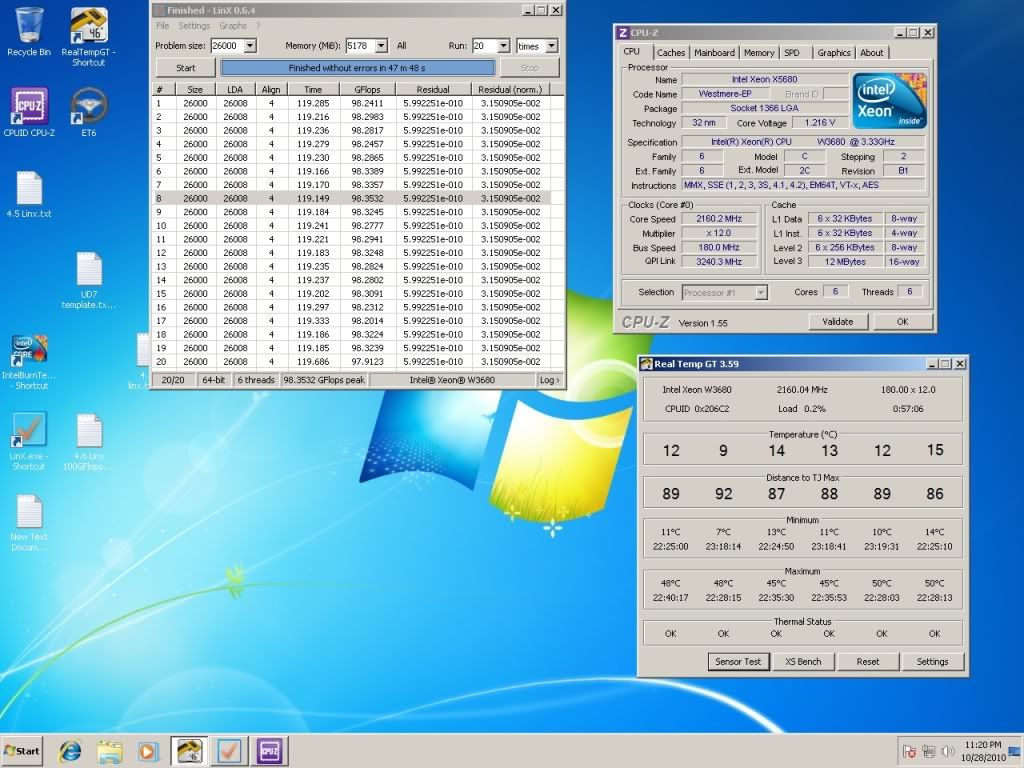The image size is (1024, 768).
Task: Click the Problem size input field
Action: coord(227,46)
